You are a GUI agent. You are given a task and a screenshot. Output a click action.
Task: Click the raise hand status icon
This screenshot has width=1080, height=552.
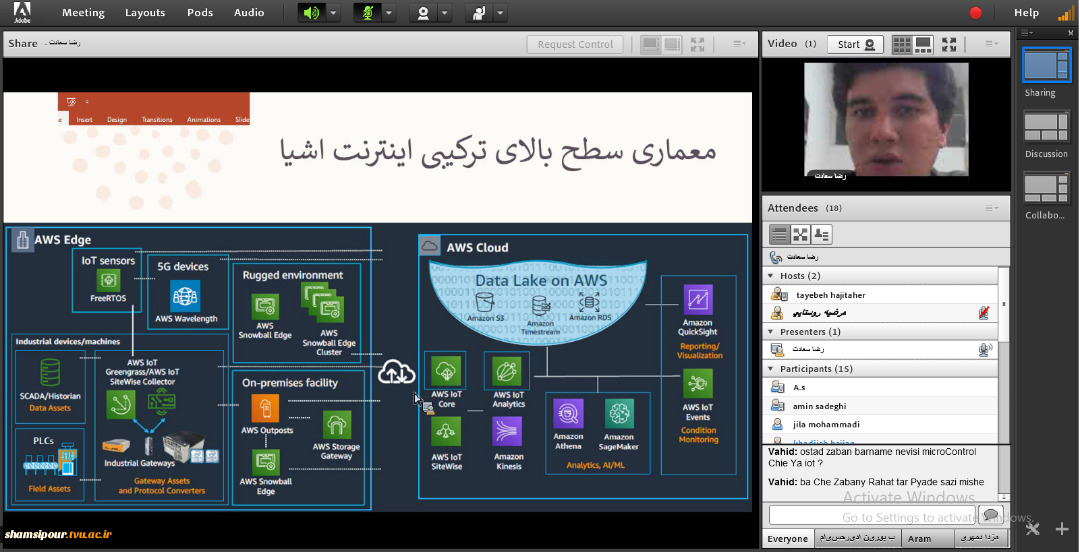478,12
